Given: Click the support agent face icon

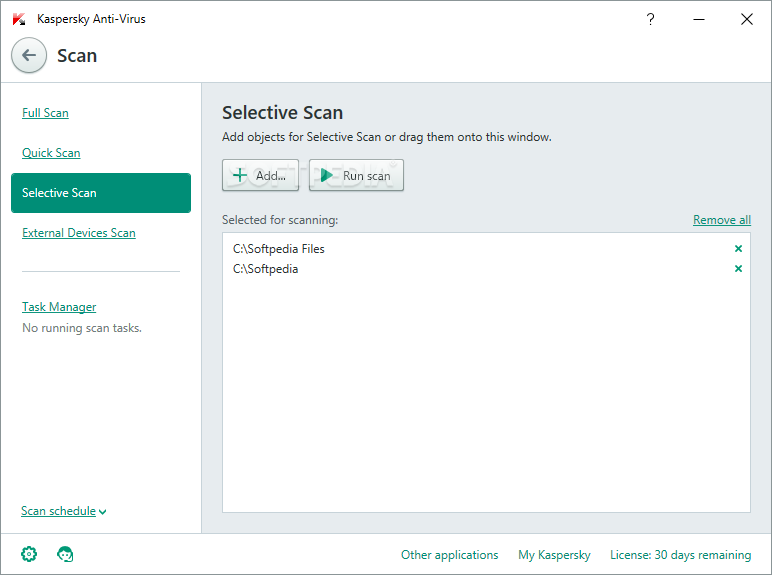Looking at the screenshot, I should click(x=66, y=554).
